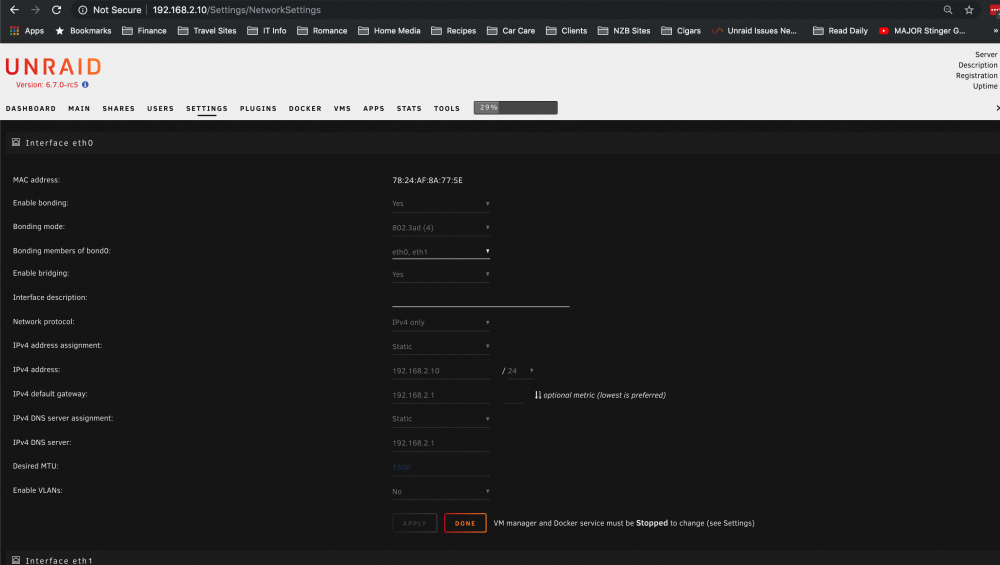Open the NZB Sites bookmarks folder
1000x565 pixels.
624,31
